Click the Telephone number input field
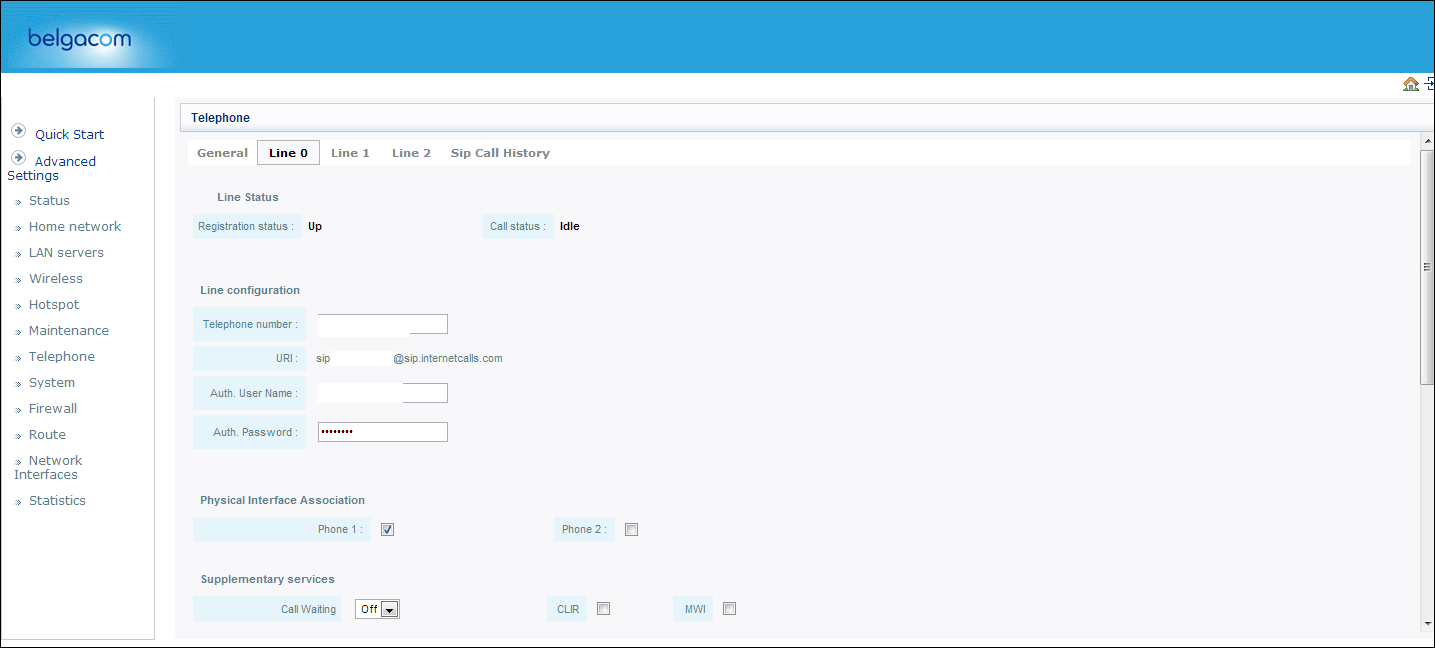This screenshot has height=648, width=1435. pyautogui.click(x=382, y=324)
